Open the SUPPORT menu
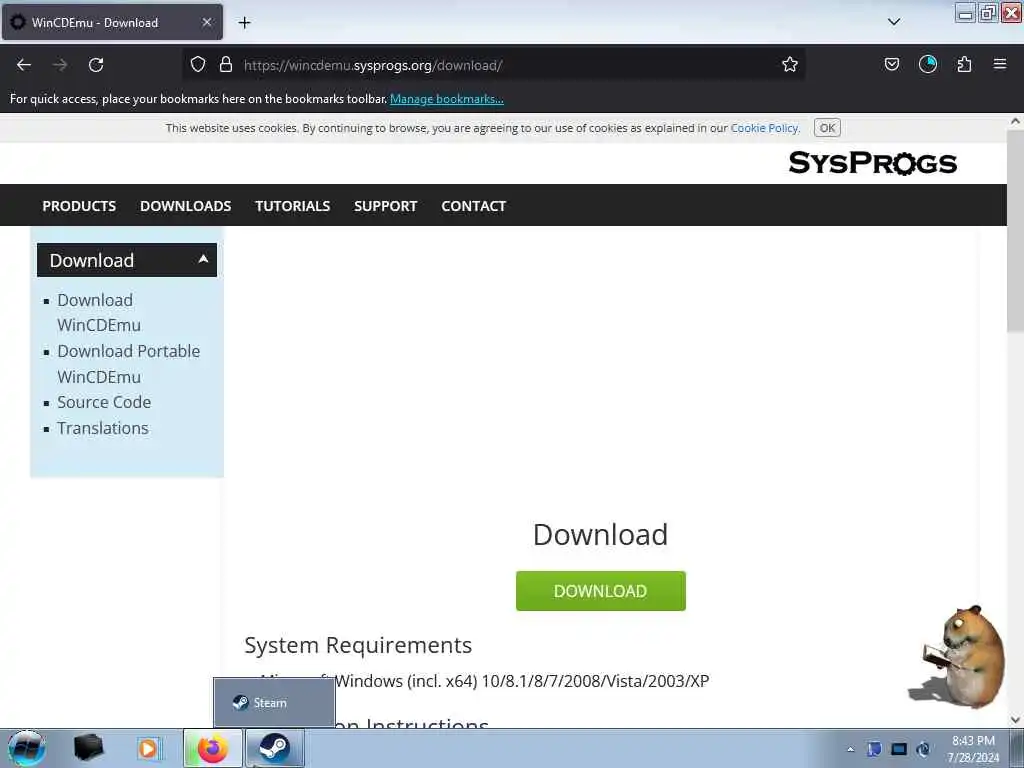 pos(385,206)
